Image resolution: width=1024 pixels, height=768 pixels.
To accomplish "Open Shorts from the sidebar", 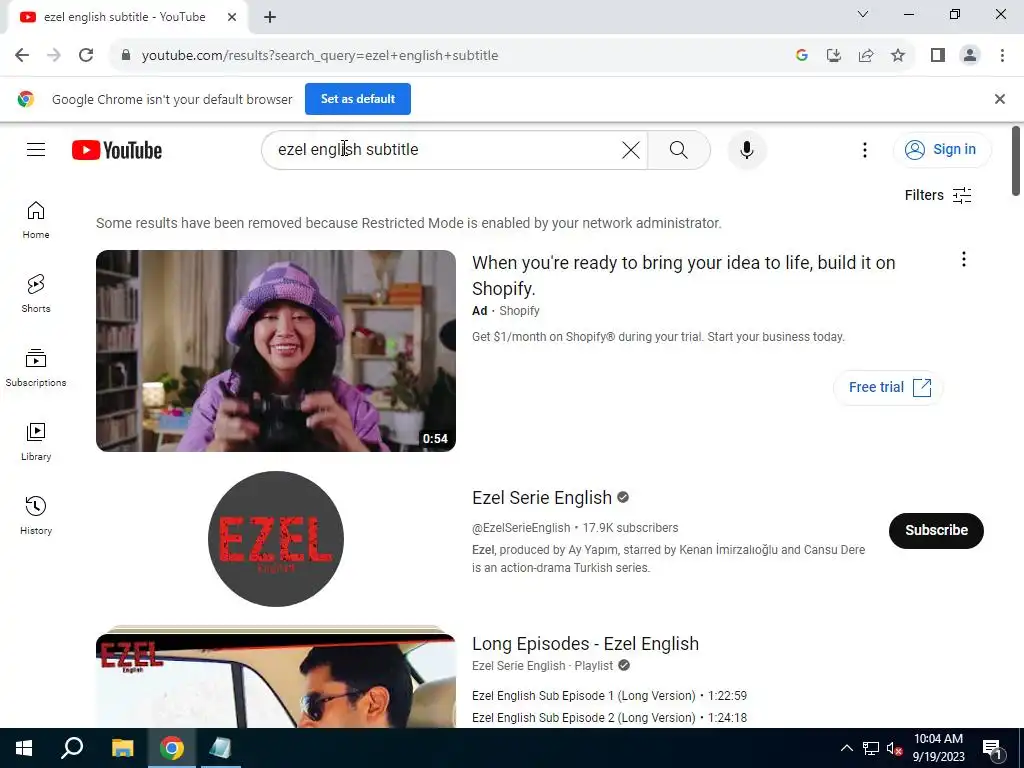I will click(x=36, y=294).
